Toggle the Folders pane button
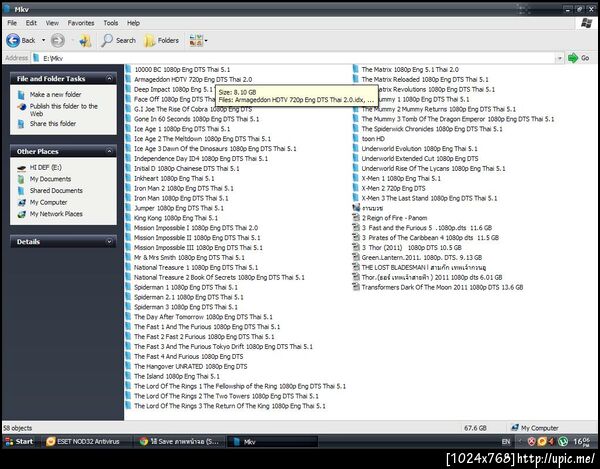The height and width of the screenshot is (469, 600). 161,40
